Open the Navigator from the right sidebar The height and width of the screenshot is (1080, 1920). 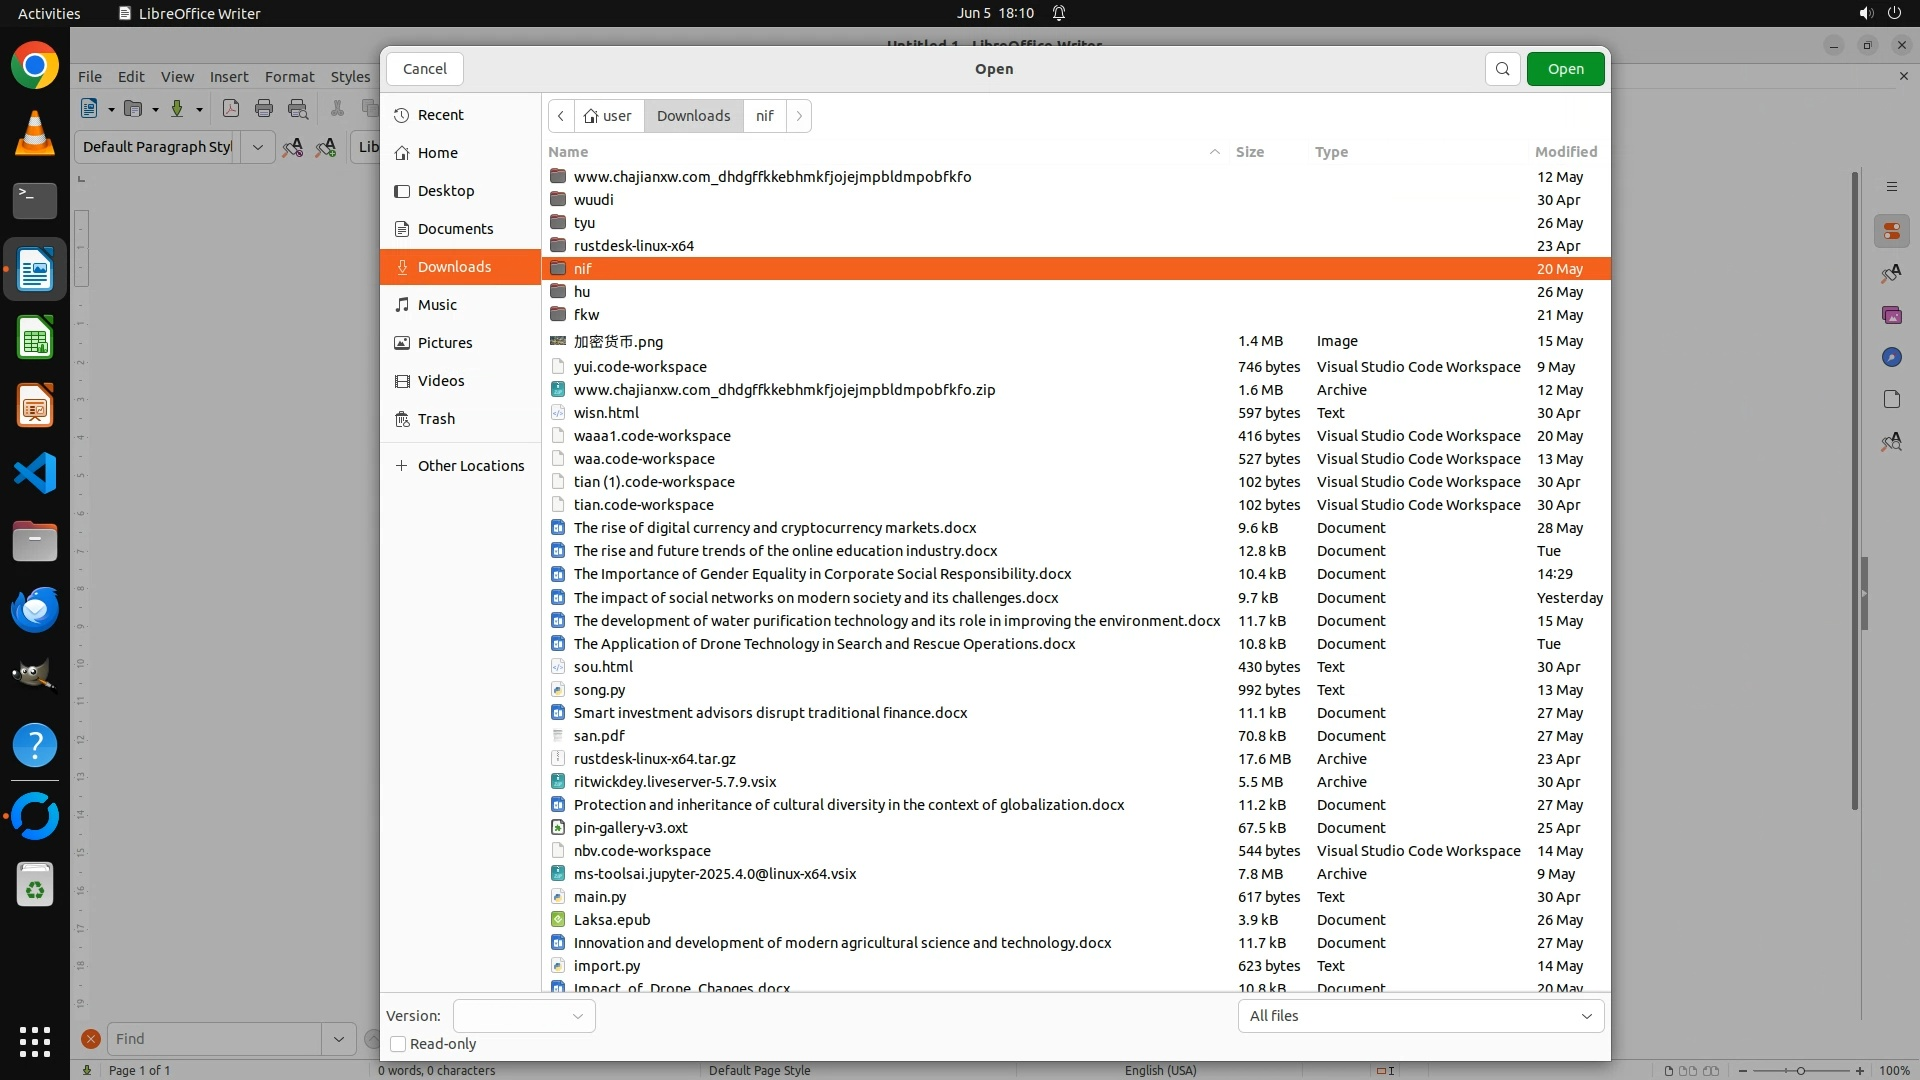(1891, 357)
